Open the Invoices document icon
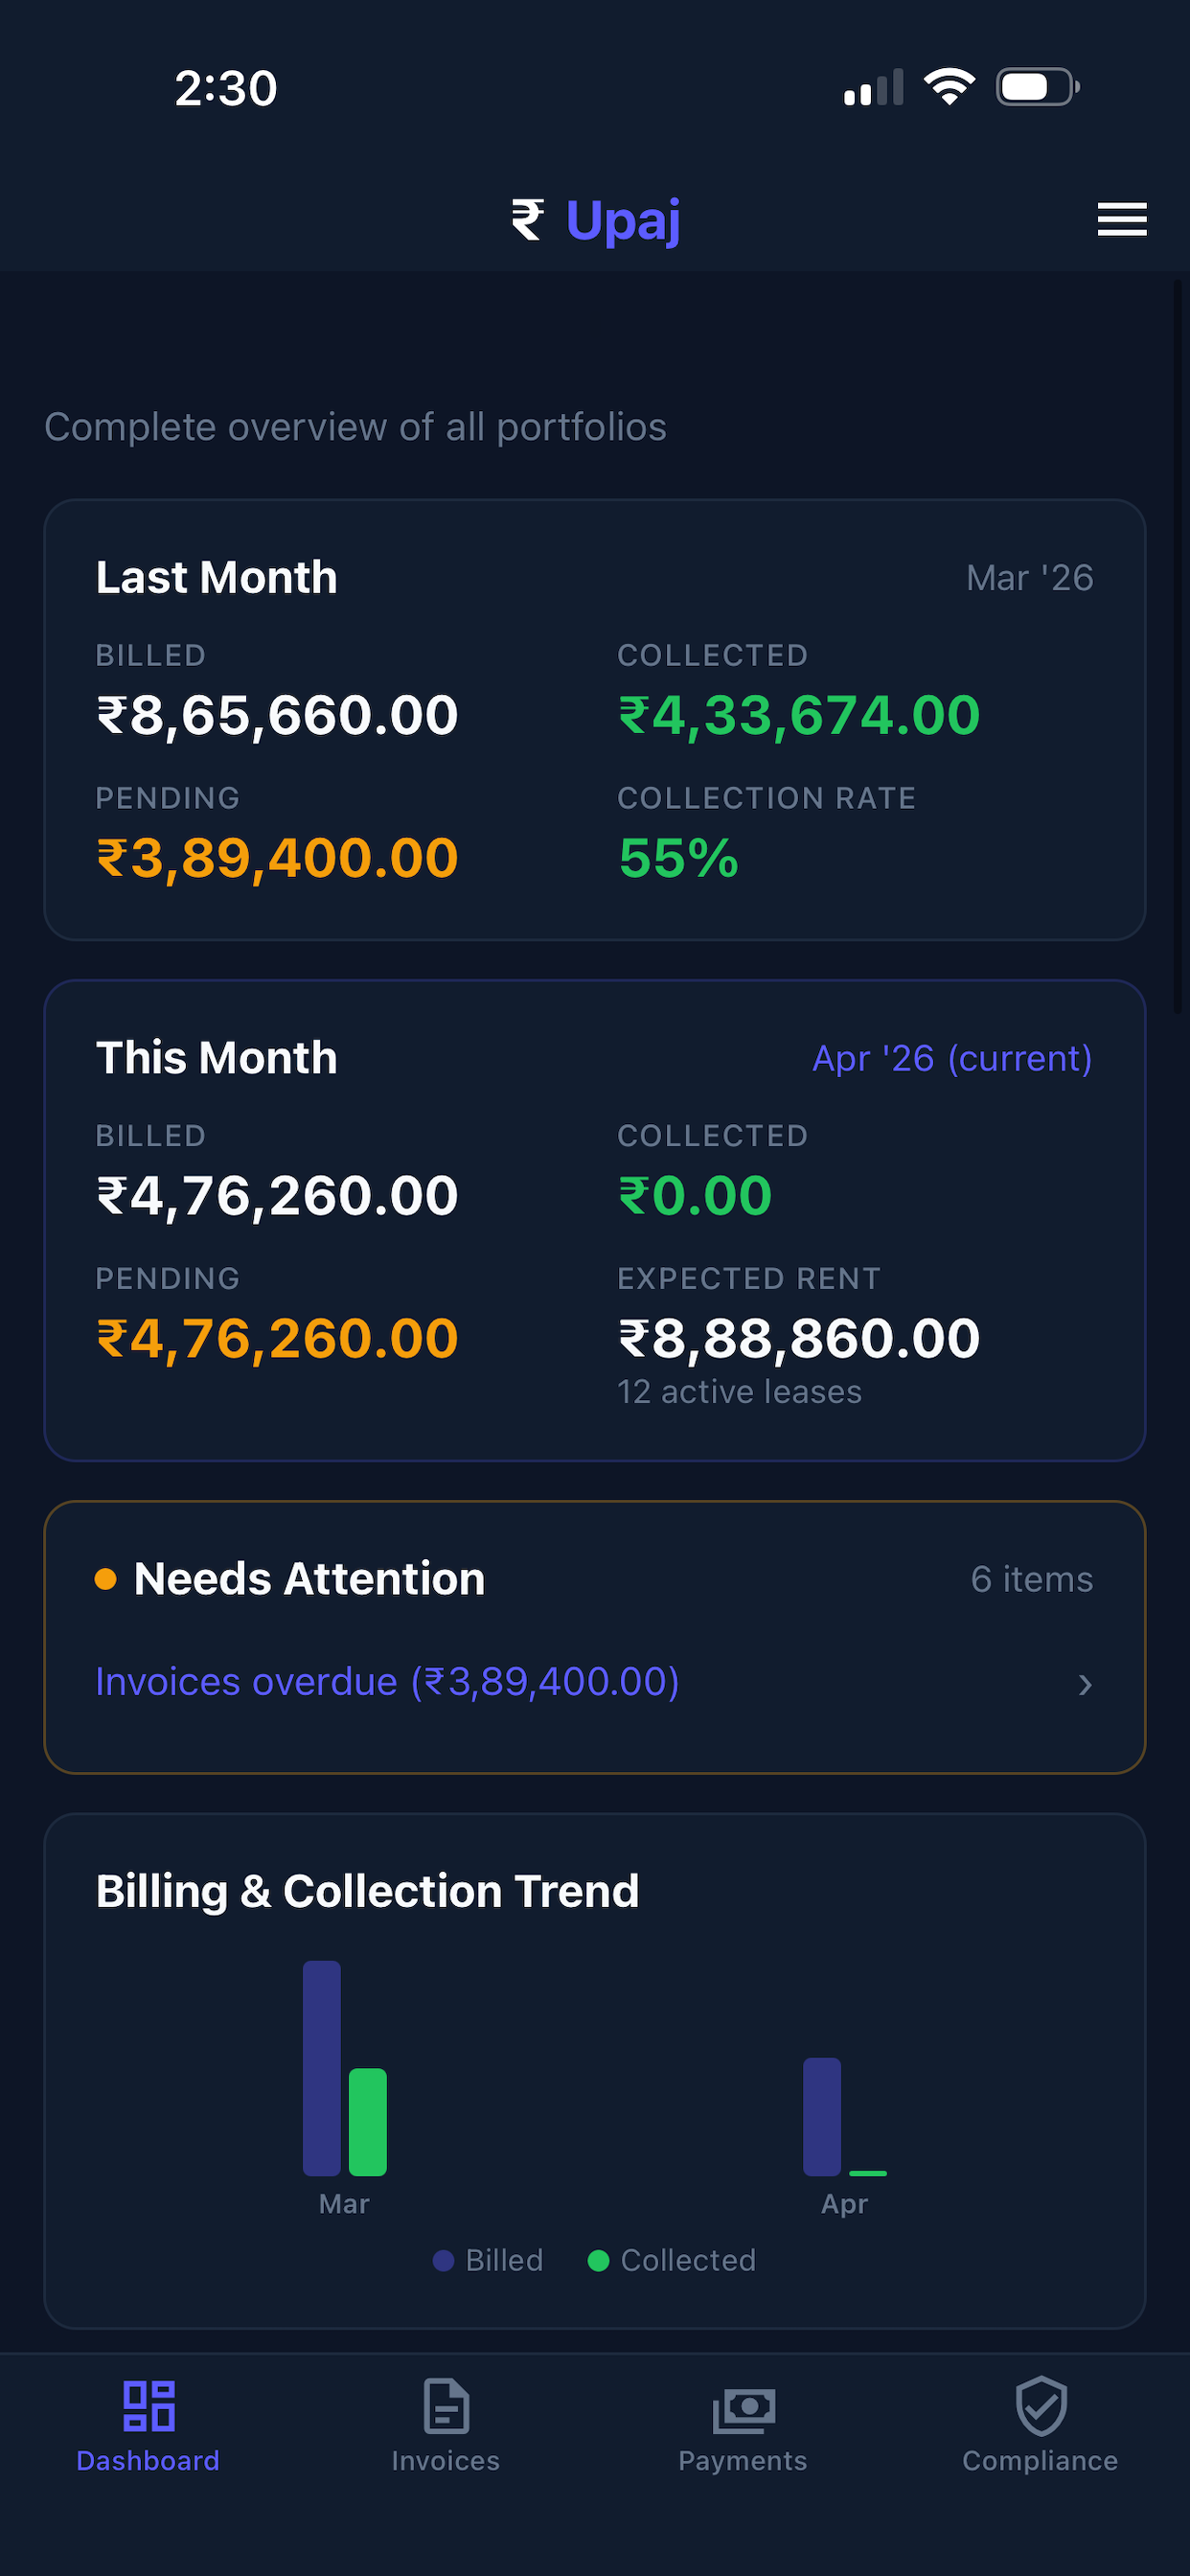 (446, 2405)
